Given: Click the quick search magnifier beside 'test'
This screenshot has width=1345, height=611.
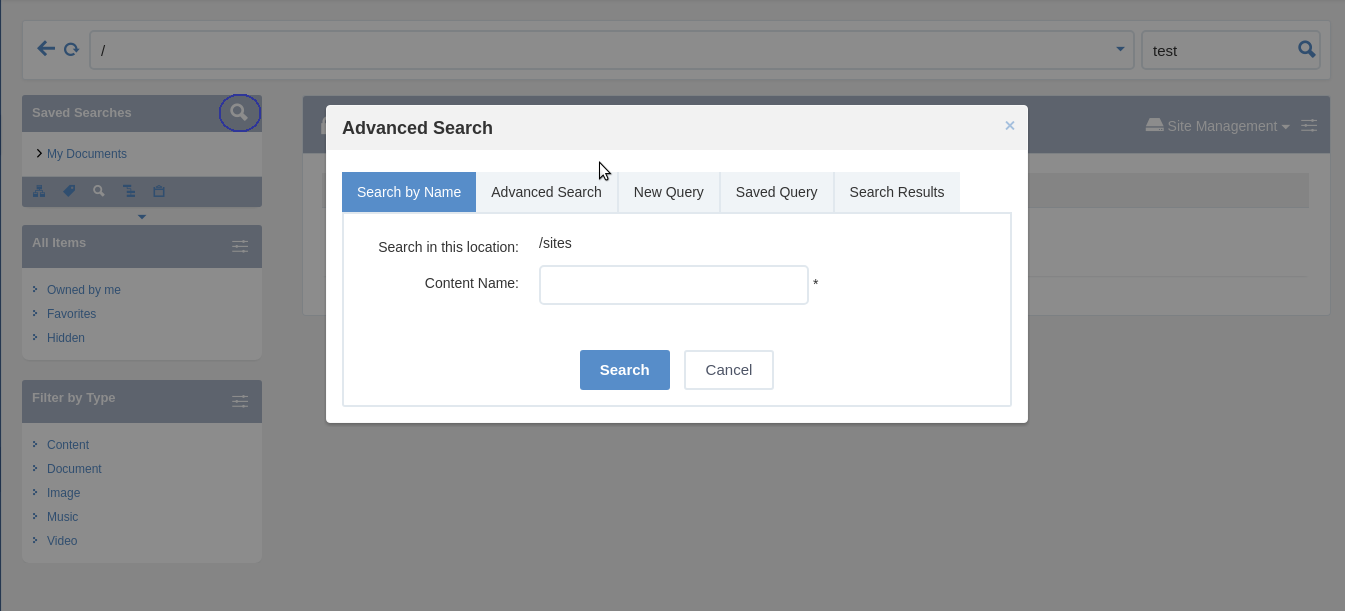Looking at the screenshot, I should (x=1306, y=49).
